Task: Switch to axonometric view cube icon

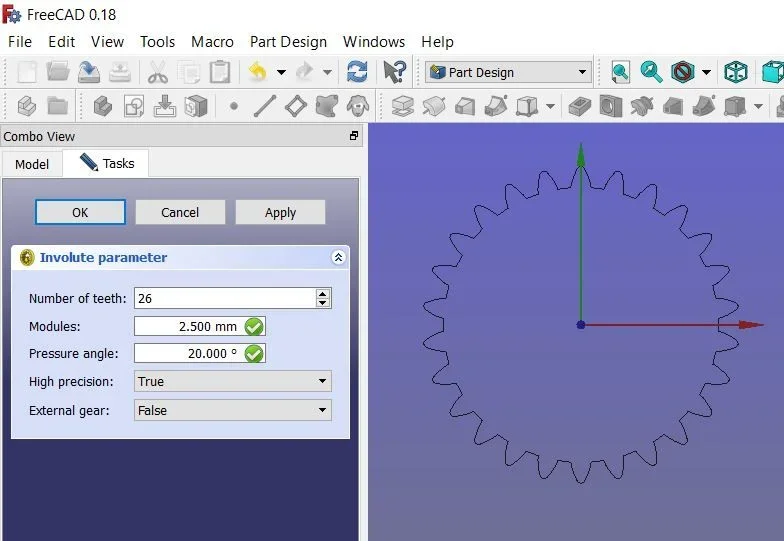Action: (736, 72)
